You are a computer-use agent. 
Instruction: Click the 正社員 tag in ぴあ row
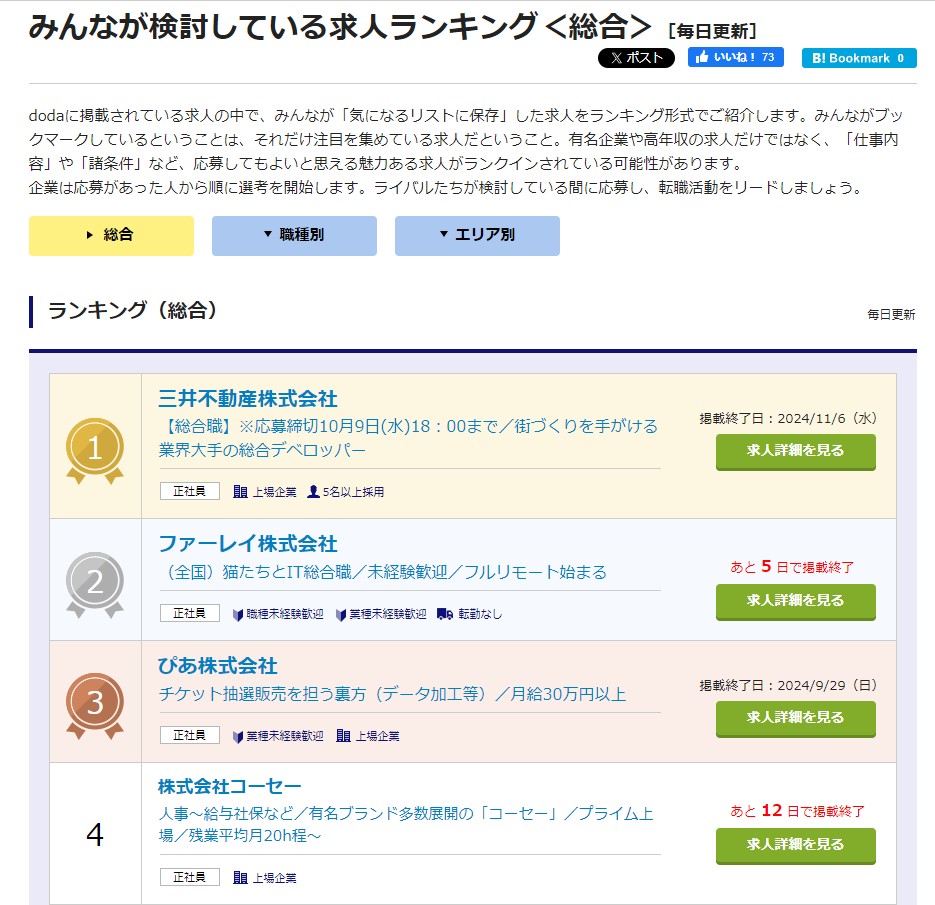coord(190,735)
